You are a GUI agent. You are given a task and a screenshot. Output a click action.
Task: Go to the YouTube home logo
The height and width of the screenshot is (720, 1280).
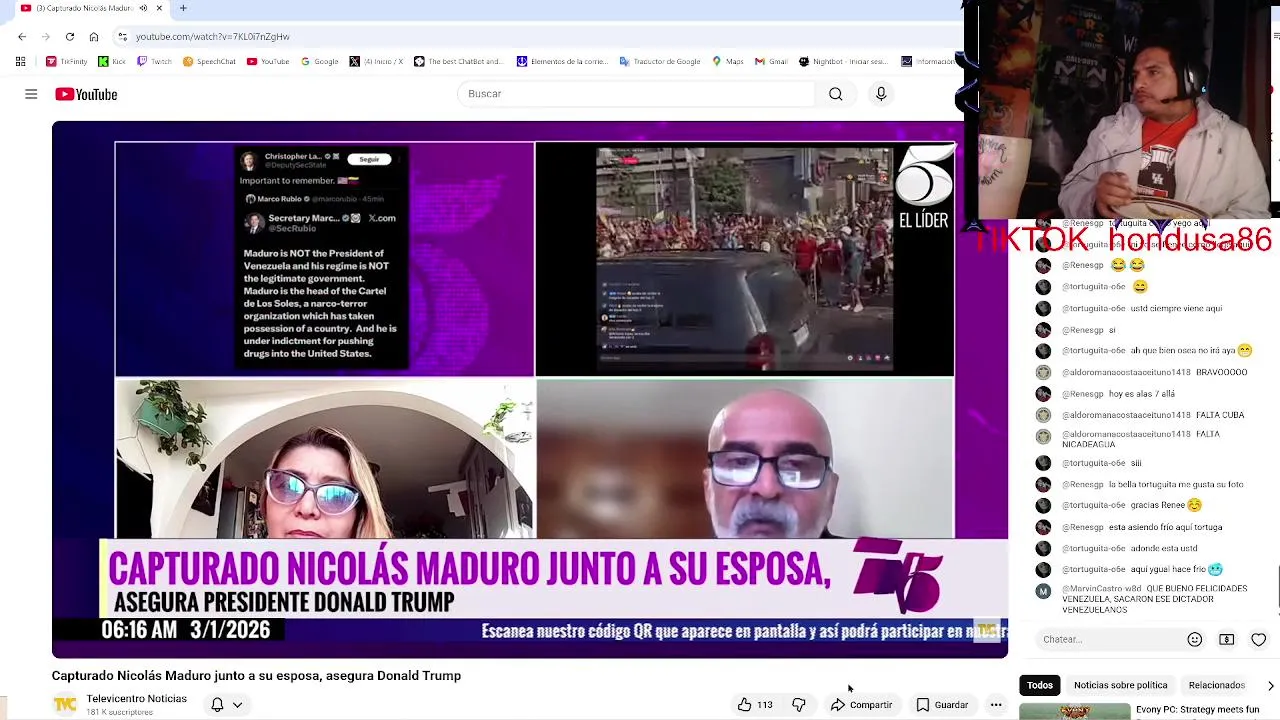pyautogui.click(x=86, y=94)
